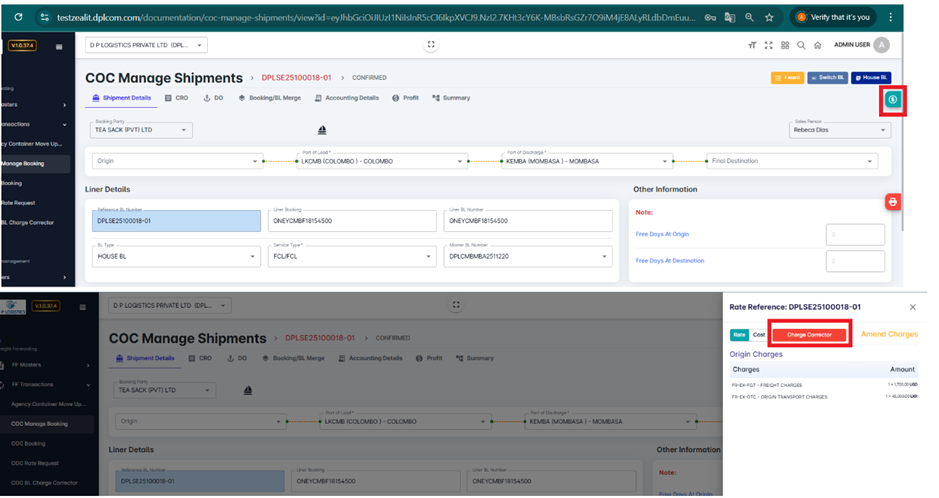The height and width of the screenshot is (498, 939).
Task: Open the Port of Discharge dropdown
Action: (585, 161)
